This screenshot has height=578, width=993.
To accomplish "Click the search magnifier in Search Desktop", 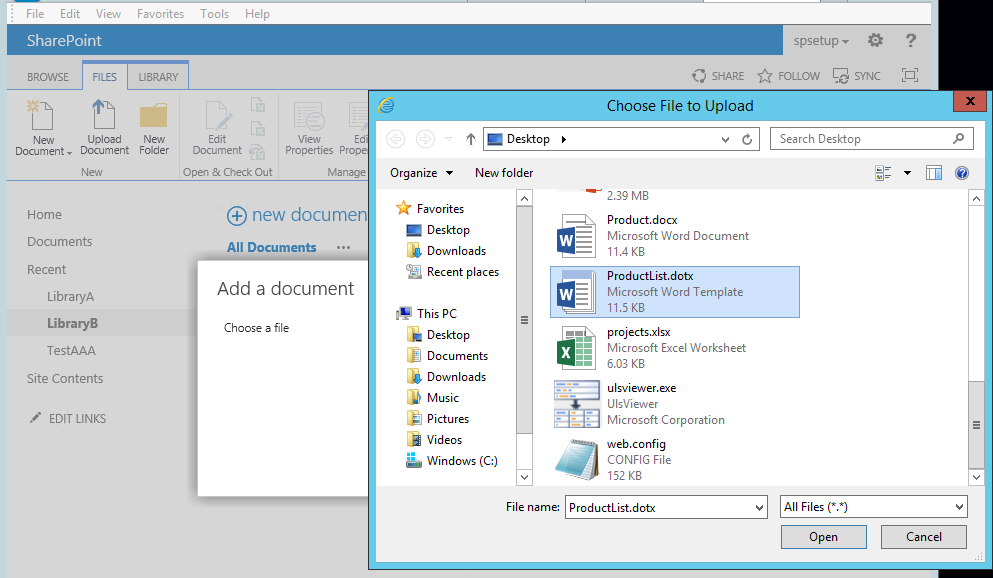I will [959, 139].
